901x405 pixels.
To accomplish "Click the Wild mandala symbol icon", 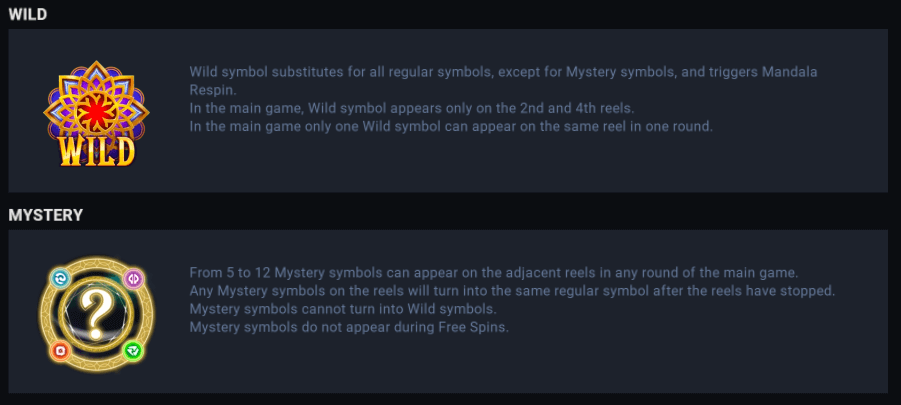I will (x=96, y=113).
